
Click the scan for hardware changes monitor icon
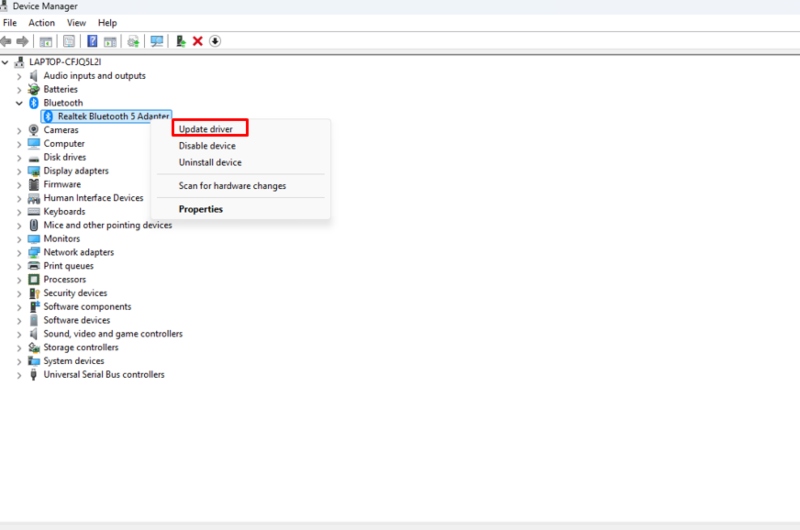coord(156,41)
